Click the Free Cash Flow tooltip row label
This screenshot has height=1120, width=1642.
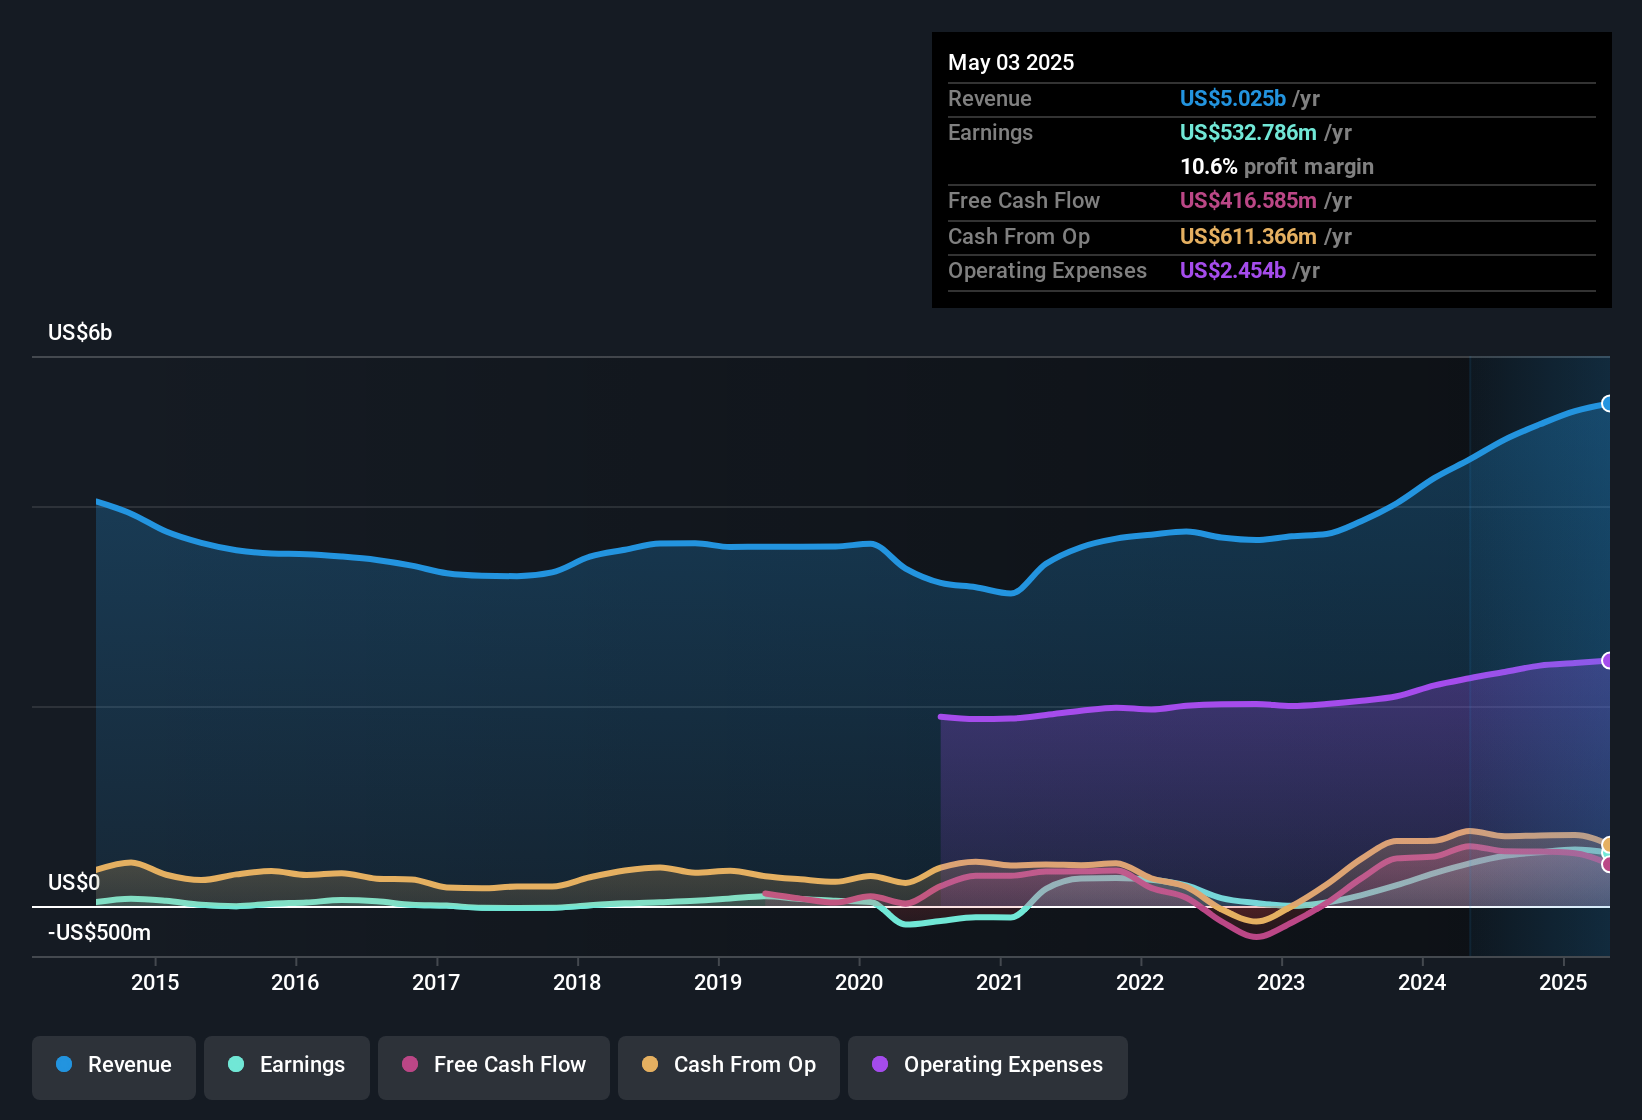(1024, 201)
